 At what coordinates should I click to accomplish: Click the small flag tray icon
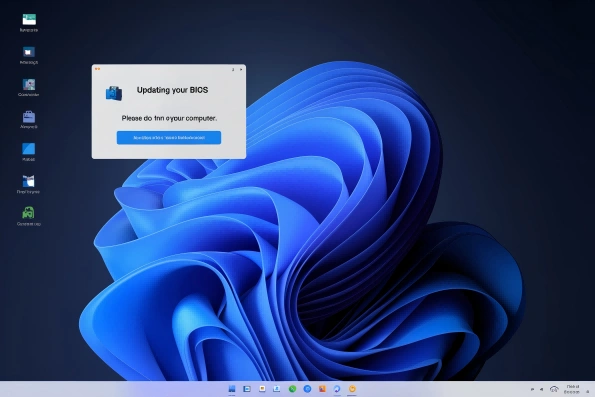[532, 389]
